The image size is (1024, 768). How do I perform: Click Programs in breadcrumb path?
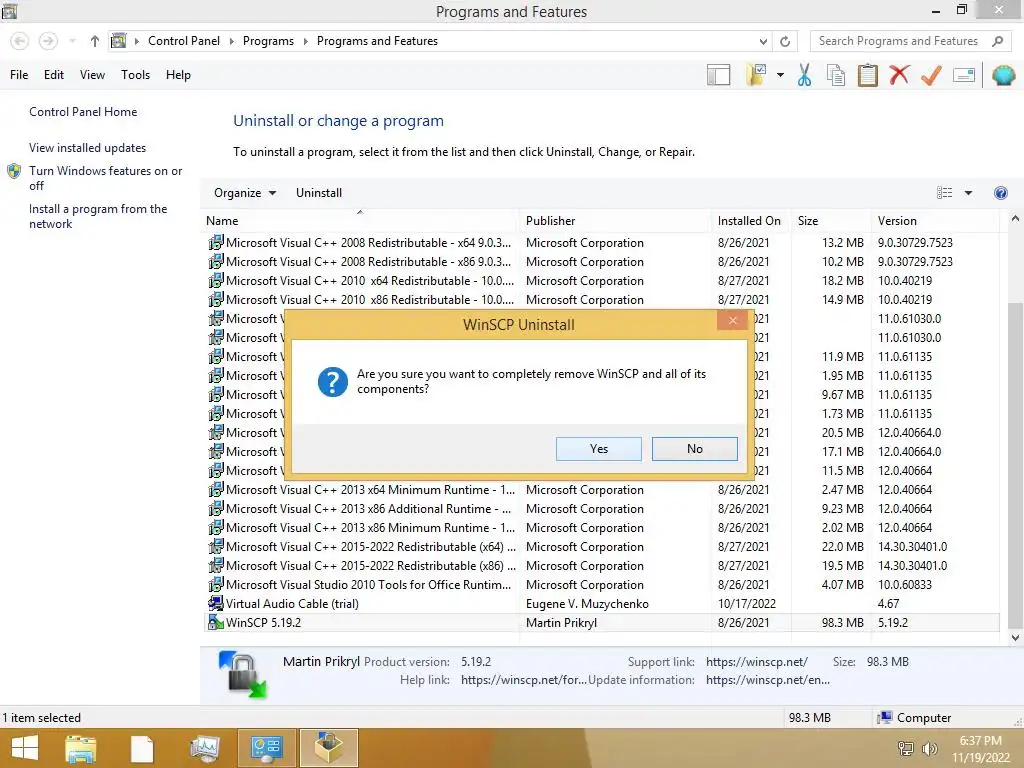point(268,41)
